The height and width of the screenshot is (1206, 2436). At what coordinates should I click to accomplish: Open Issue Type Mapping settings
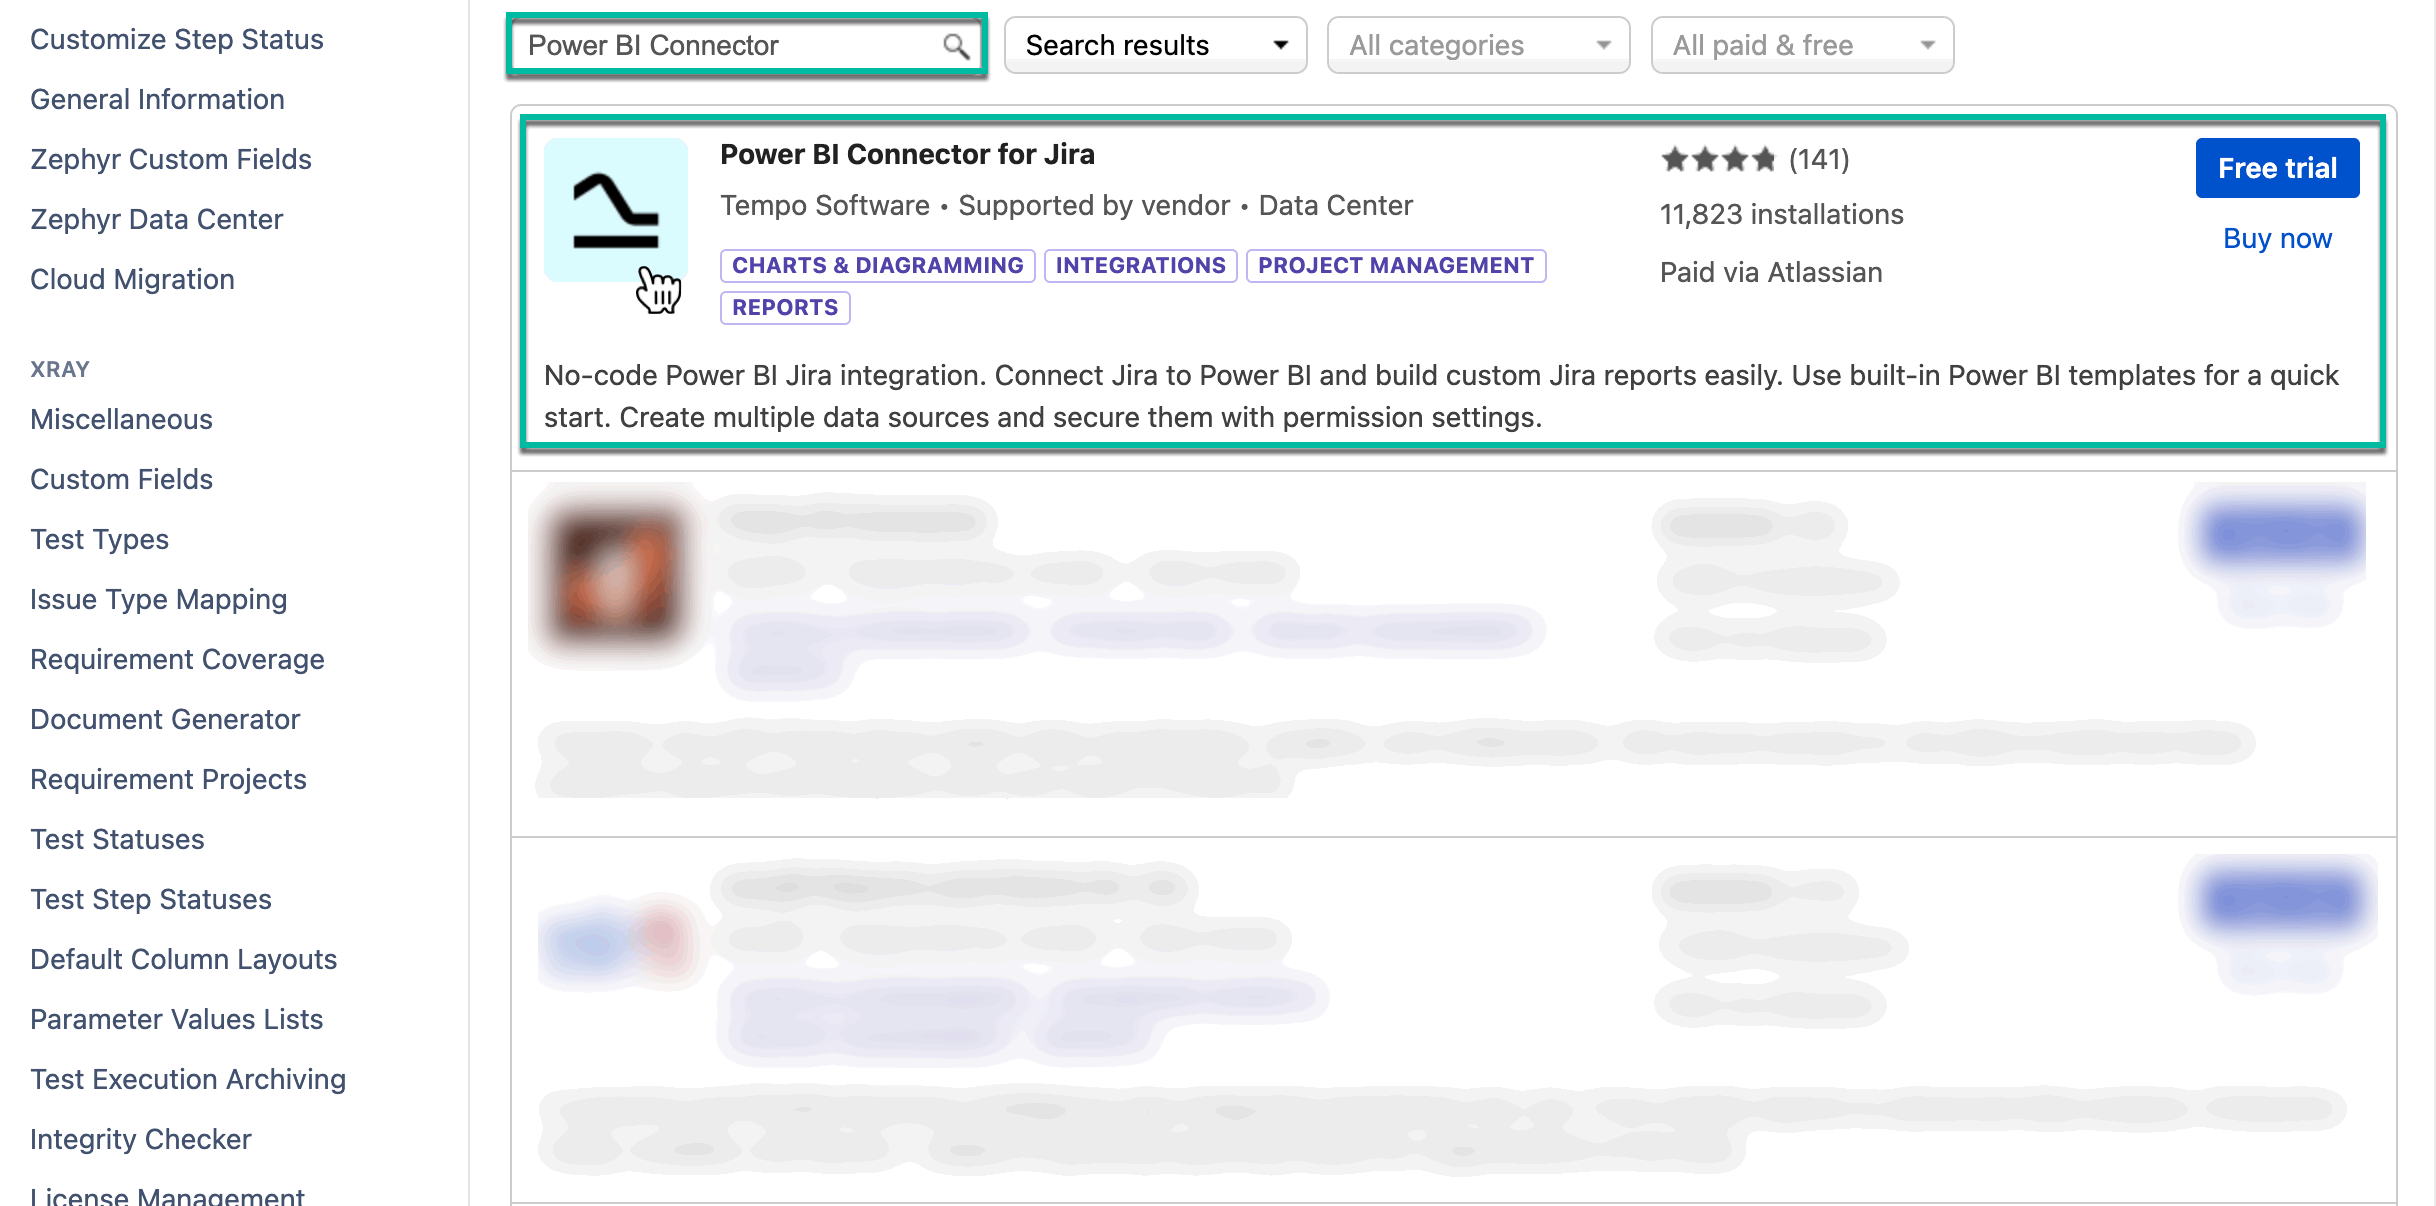coord(158,600)
